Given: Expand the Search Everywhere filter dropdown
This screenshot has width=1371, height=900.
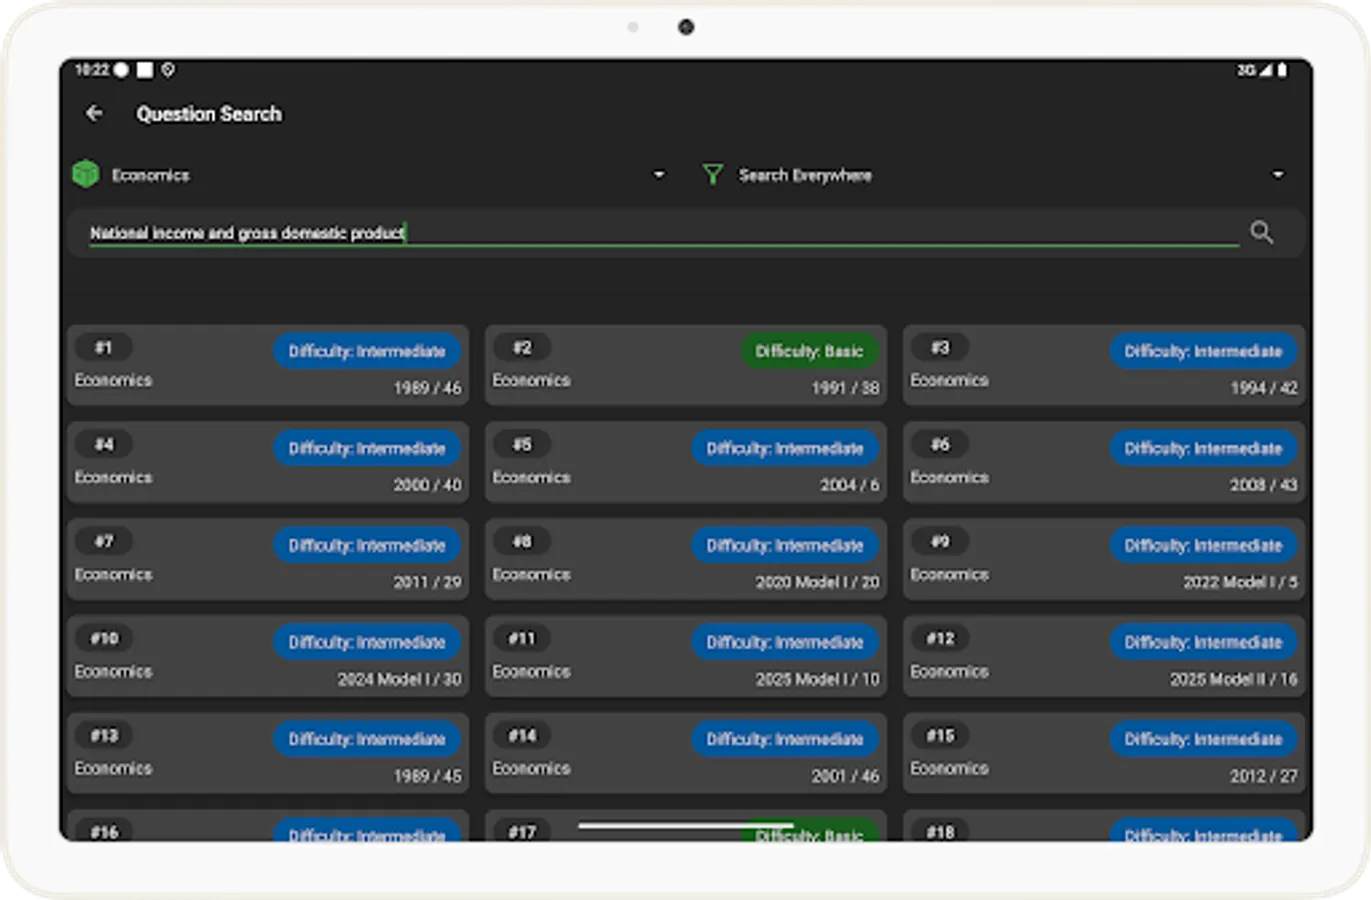Looking at the screenshot, I should click(1278, 173).
